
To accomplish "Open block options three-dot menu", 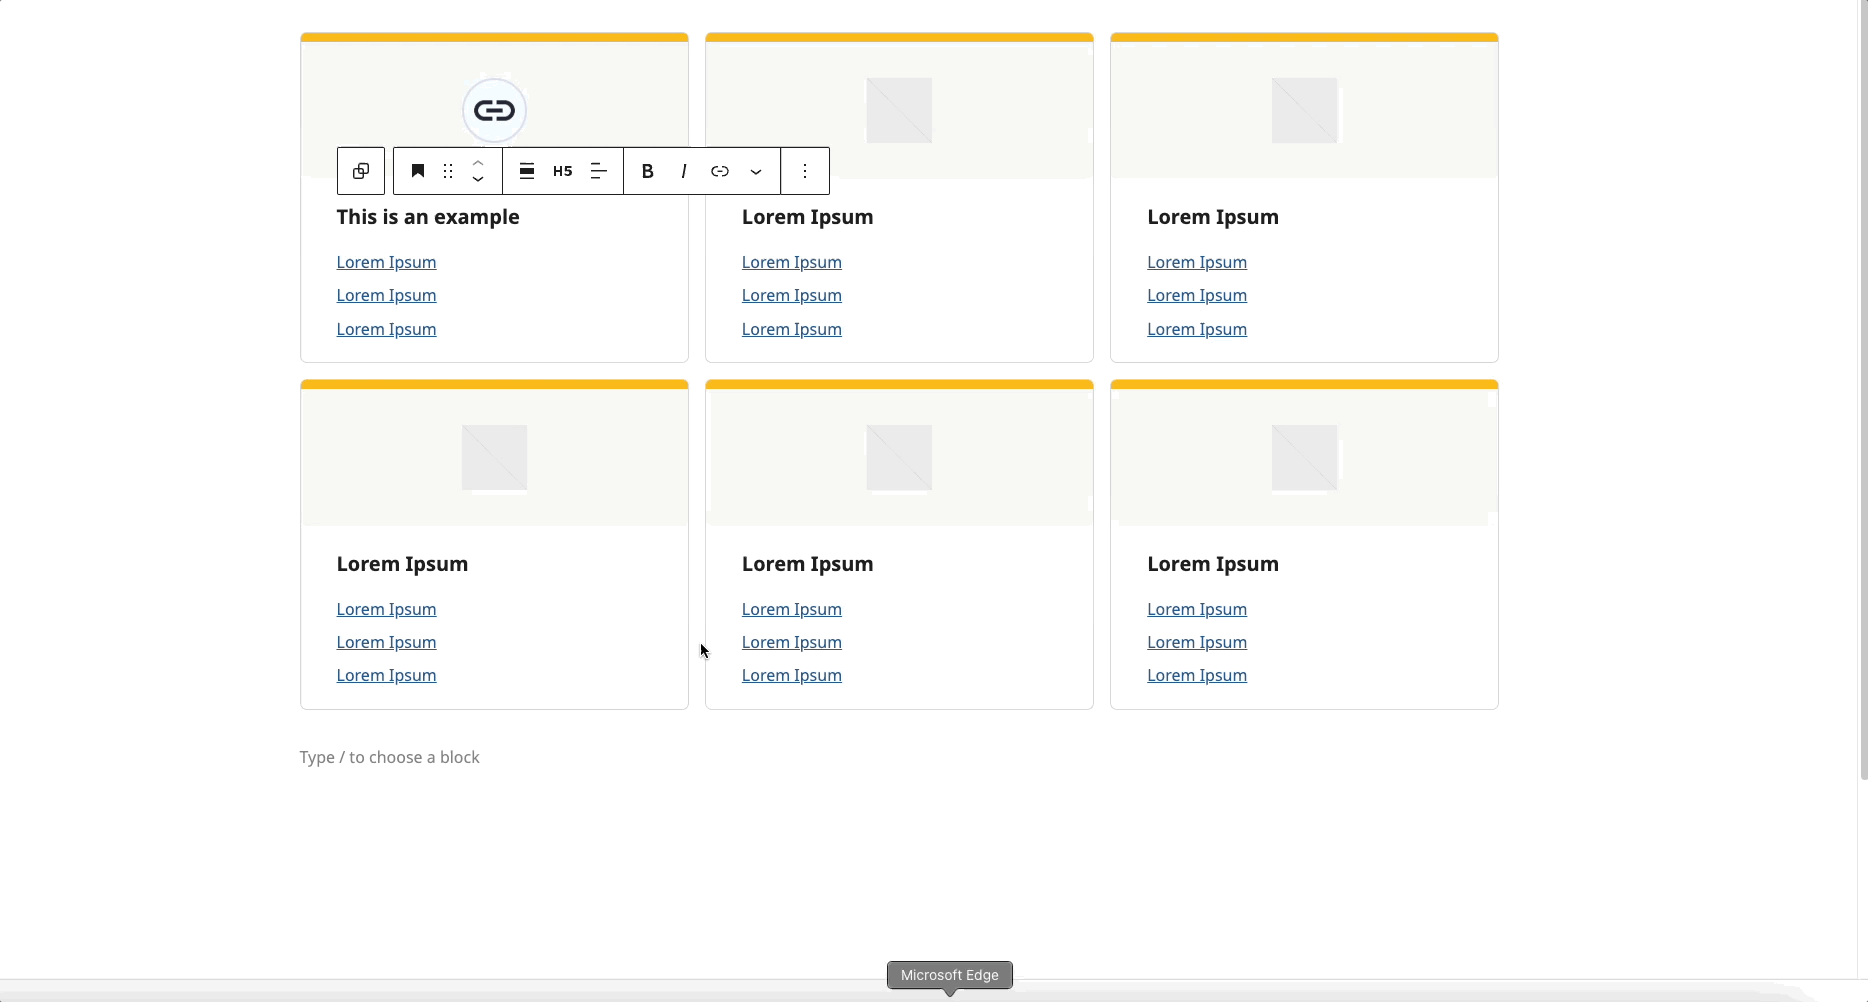I will (805, 171).
